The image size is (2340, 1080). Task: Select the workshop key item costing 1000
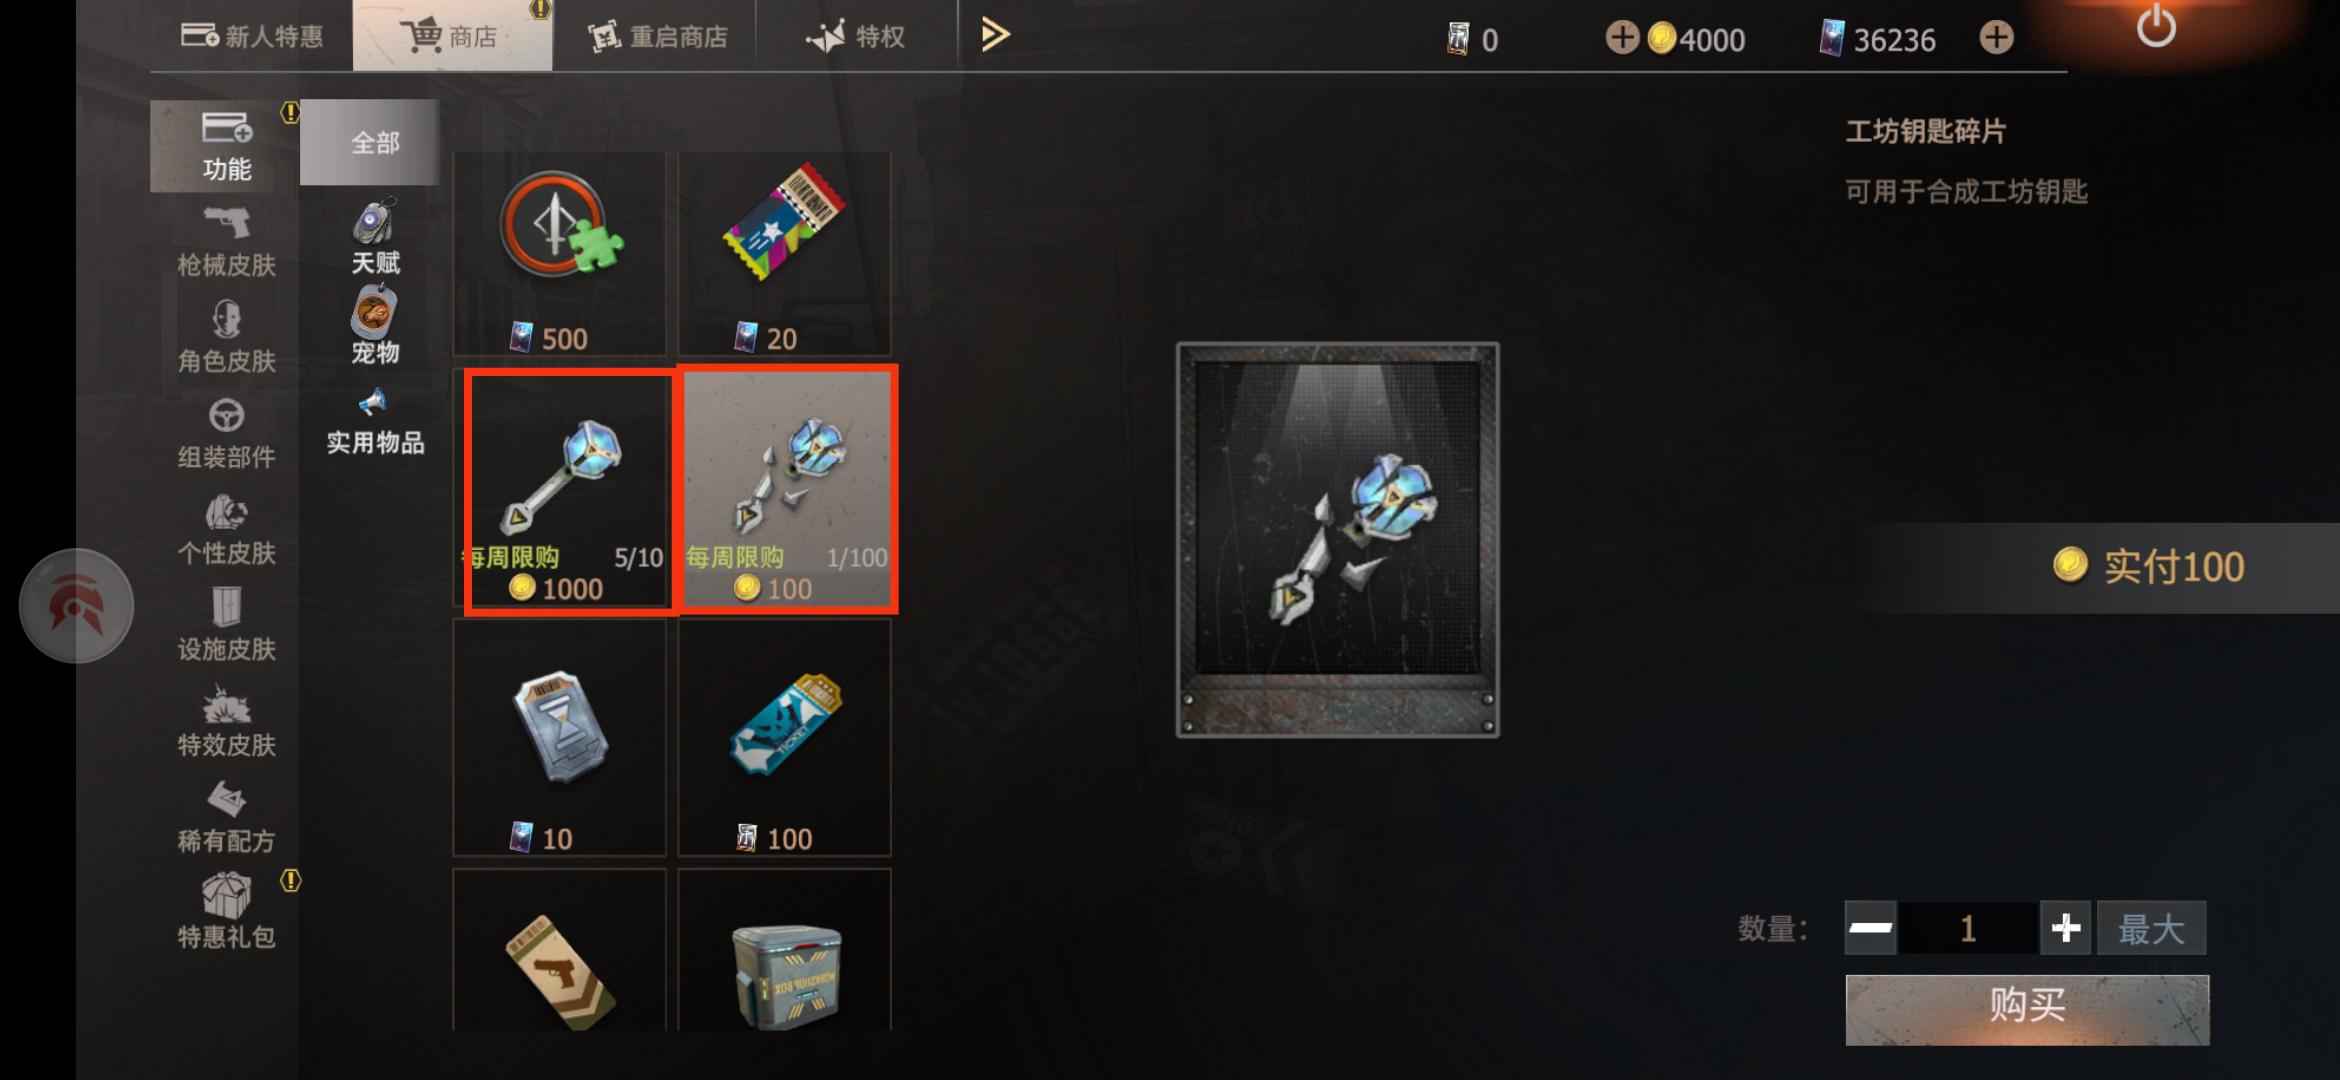coord(568,491)
